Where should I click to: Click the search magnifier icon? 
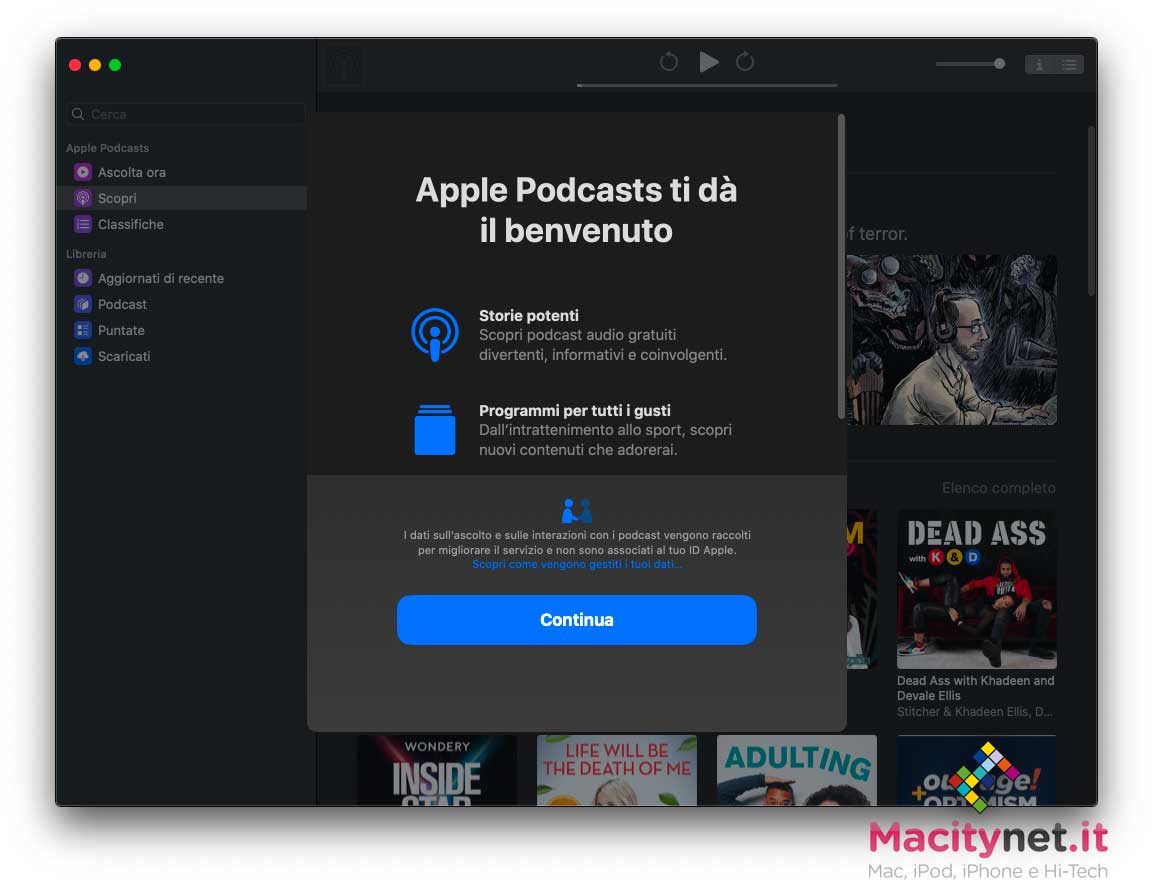click(78, 114)
